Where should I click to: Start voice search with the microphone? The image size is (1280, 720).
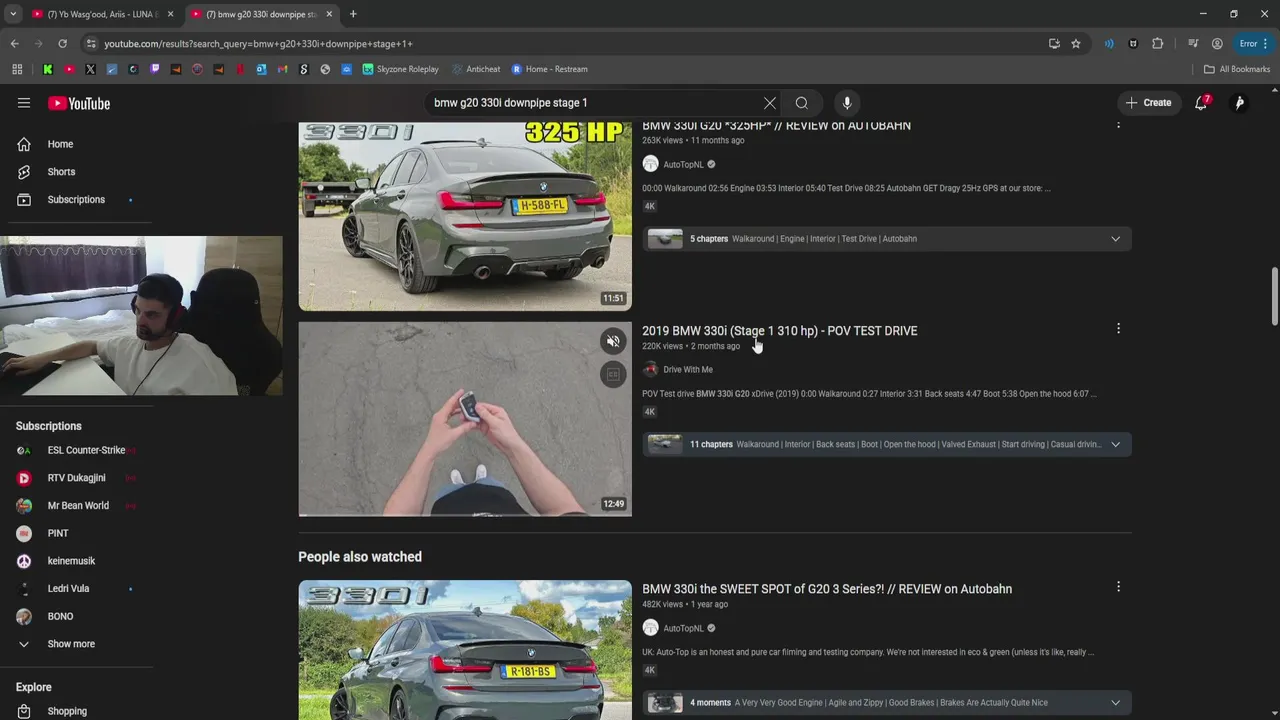point(847,103)
